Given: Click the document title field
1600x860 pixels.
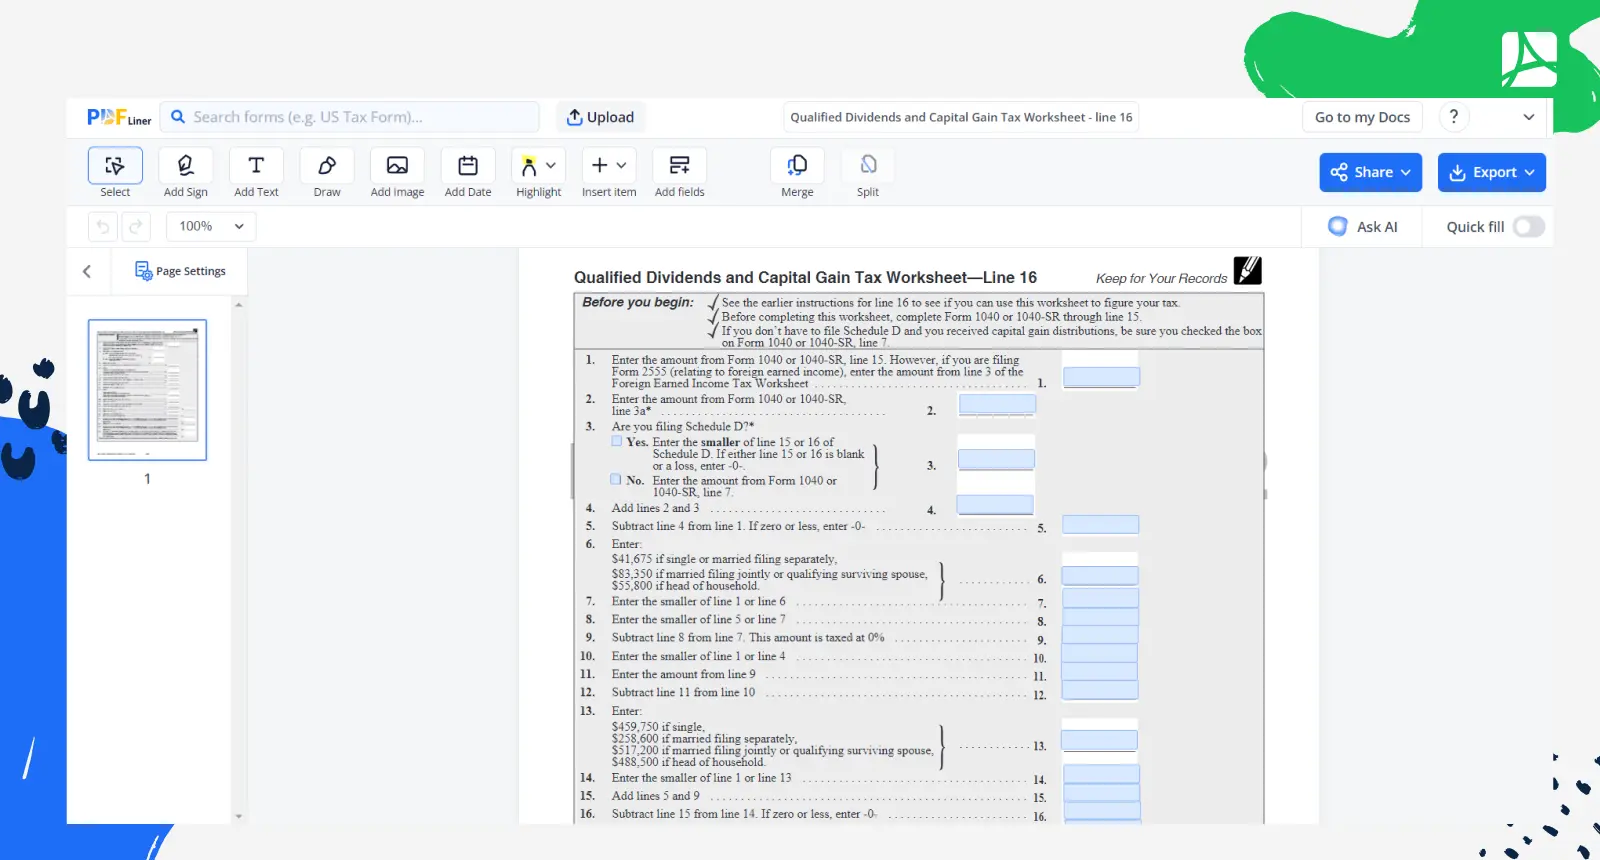Looking at the screenshot, I should 961,117.
